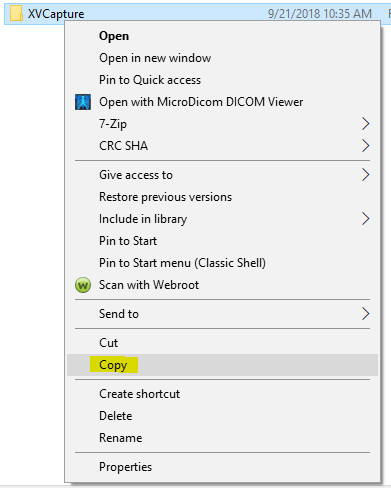
Task: Choose Pin to Start menu (Classic Shell)
Action: click(x=182, y=263)
